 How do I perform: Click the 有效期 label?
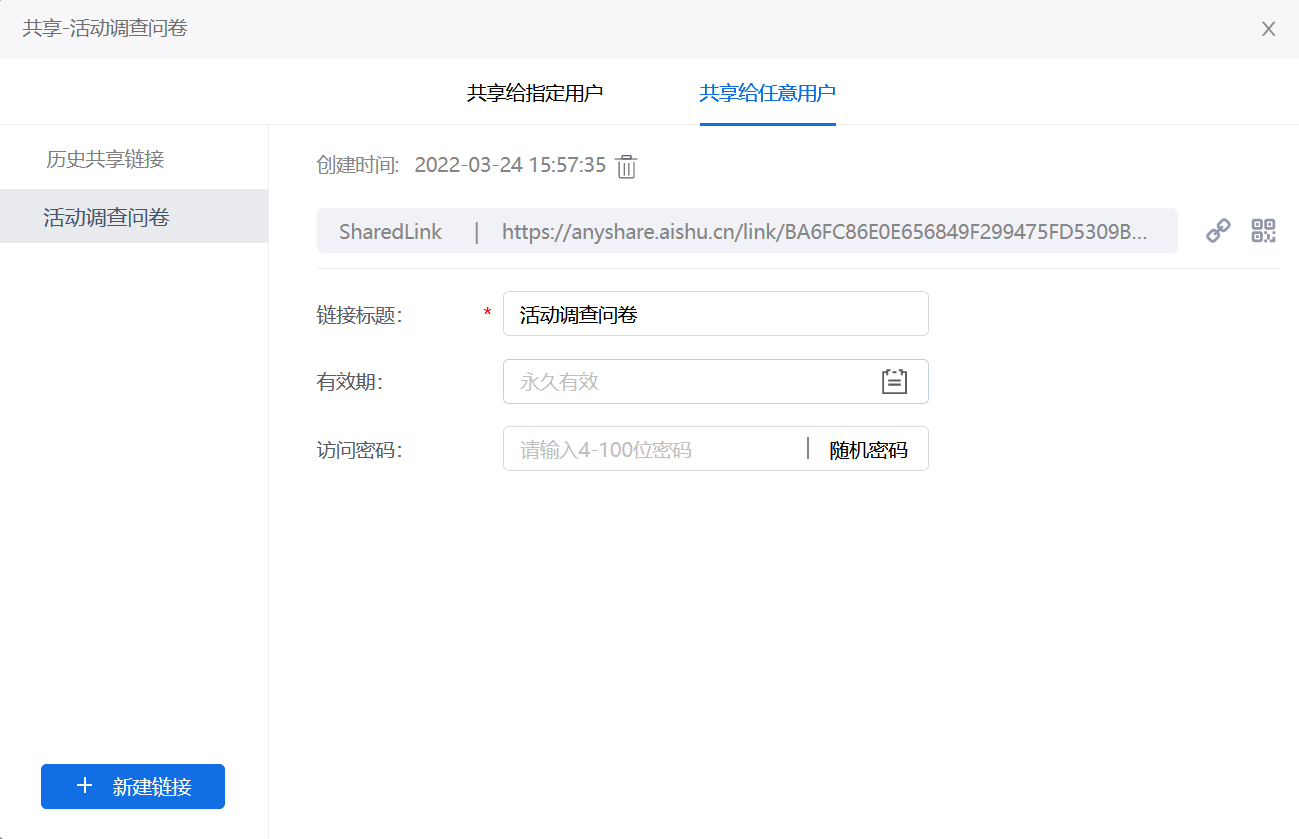point(350,382)
